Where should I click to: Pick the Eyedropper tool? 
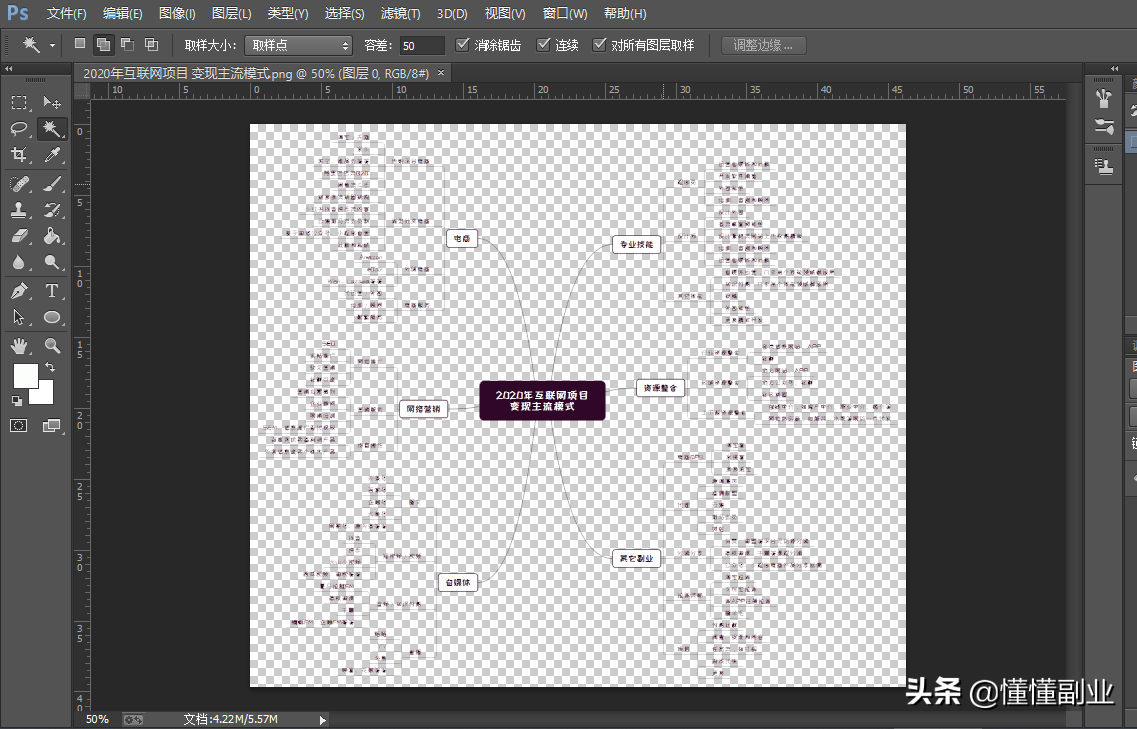(52, 155)
